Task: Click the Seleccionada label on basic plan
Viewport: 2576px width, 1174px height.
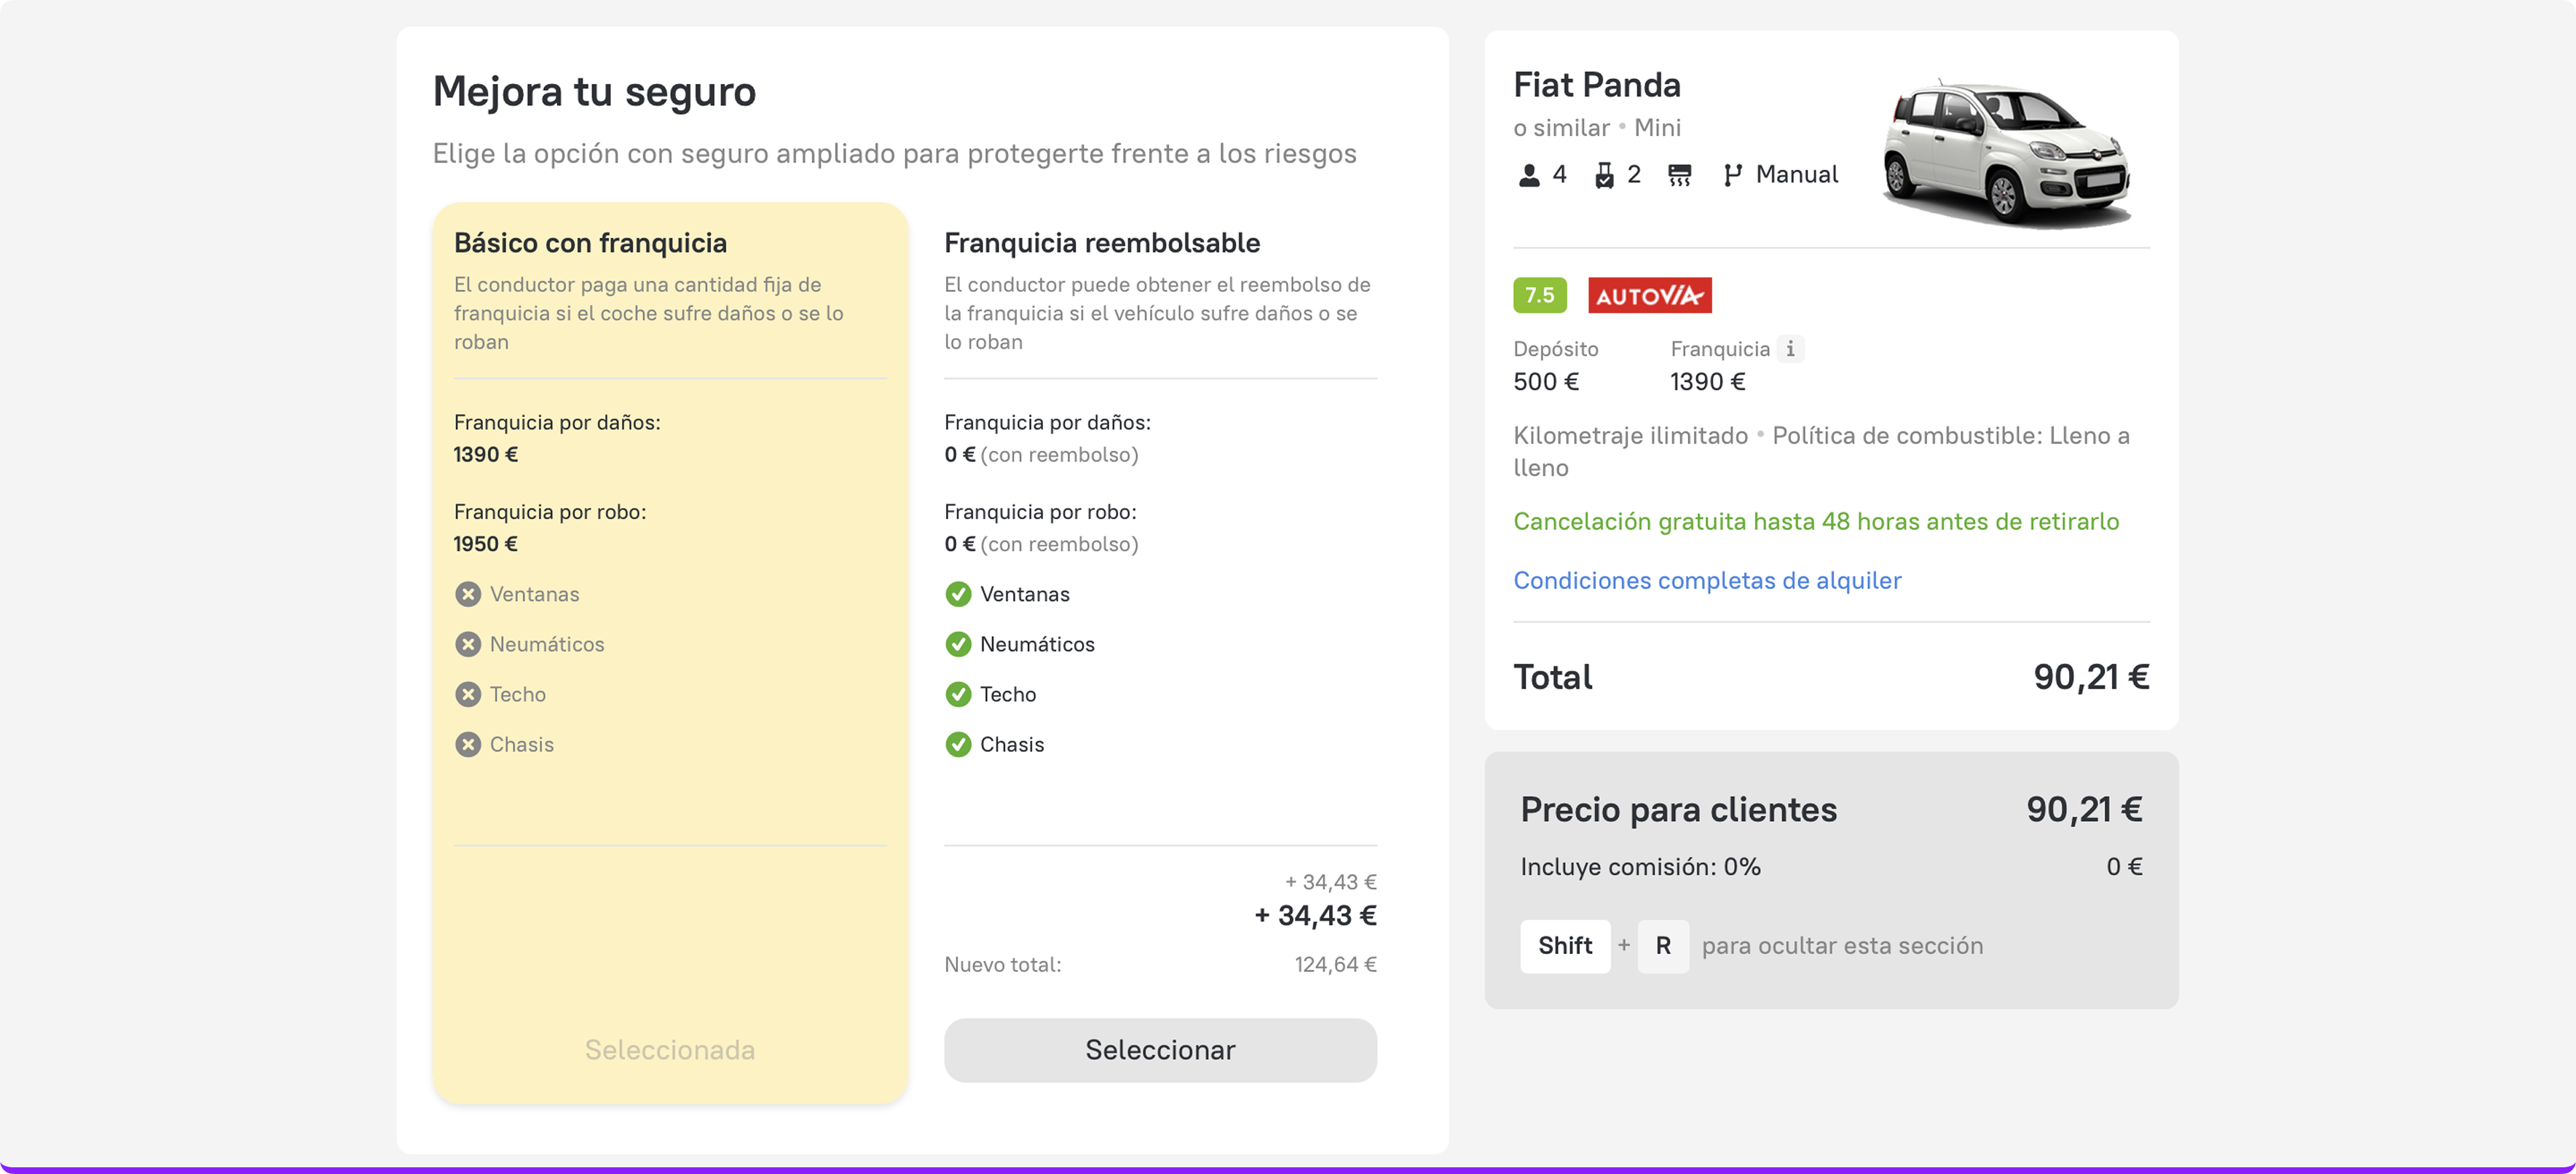Action: pyautogui.click(x=670, y=1049)
